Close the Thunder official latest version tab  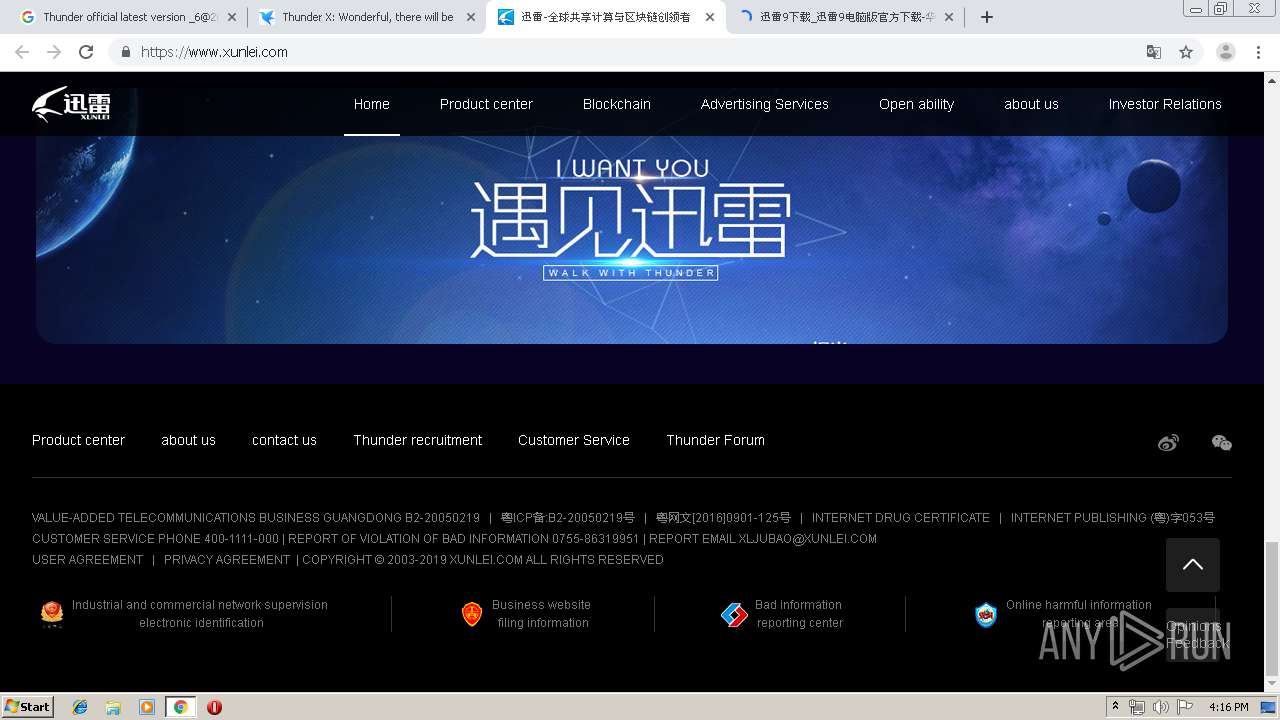coord(232,17)
